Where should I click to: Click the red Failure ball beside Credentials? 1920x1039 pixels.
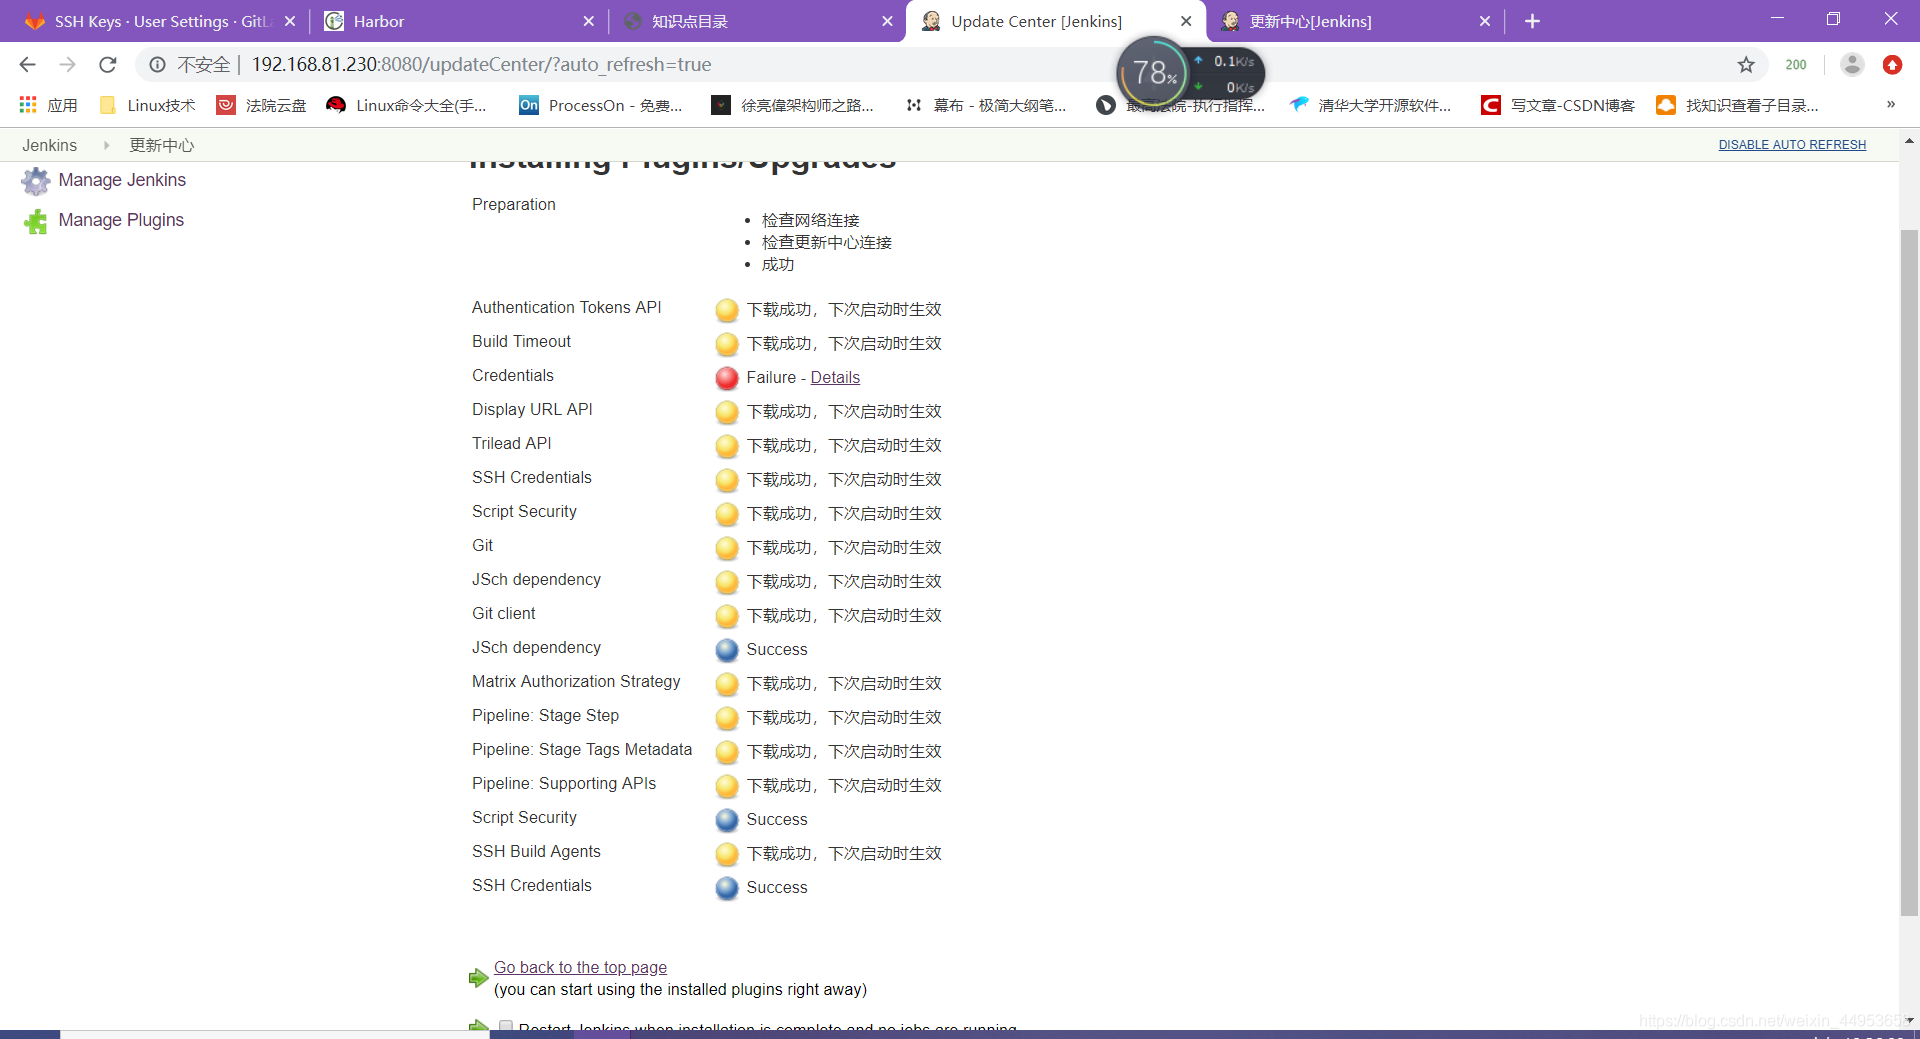click(727, 378)
